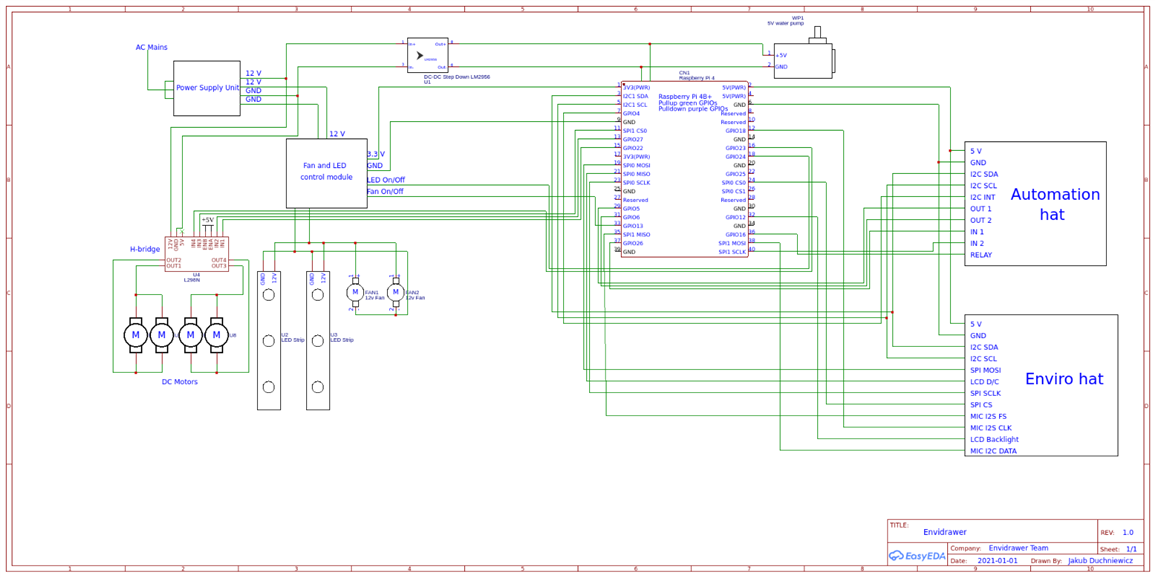The image size is (1155, 578).
Task: Select the Raspberry Pi 4B+ header component
Action: (684, 169)
